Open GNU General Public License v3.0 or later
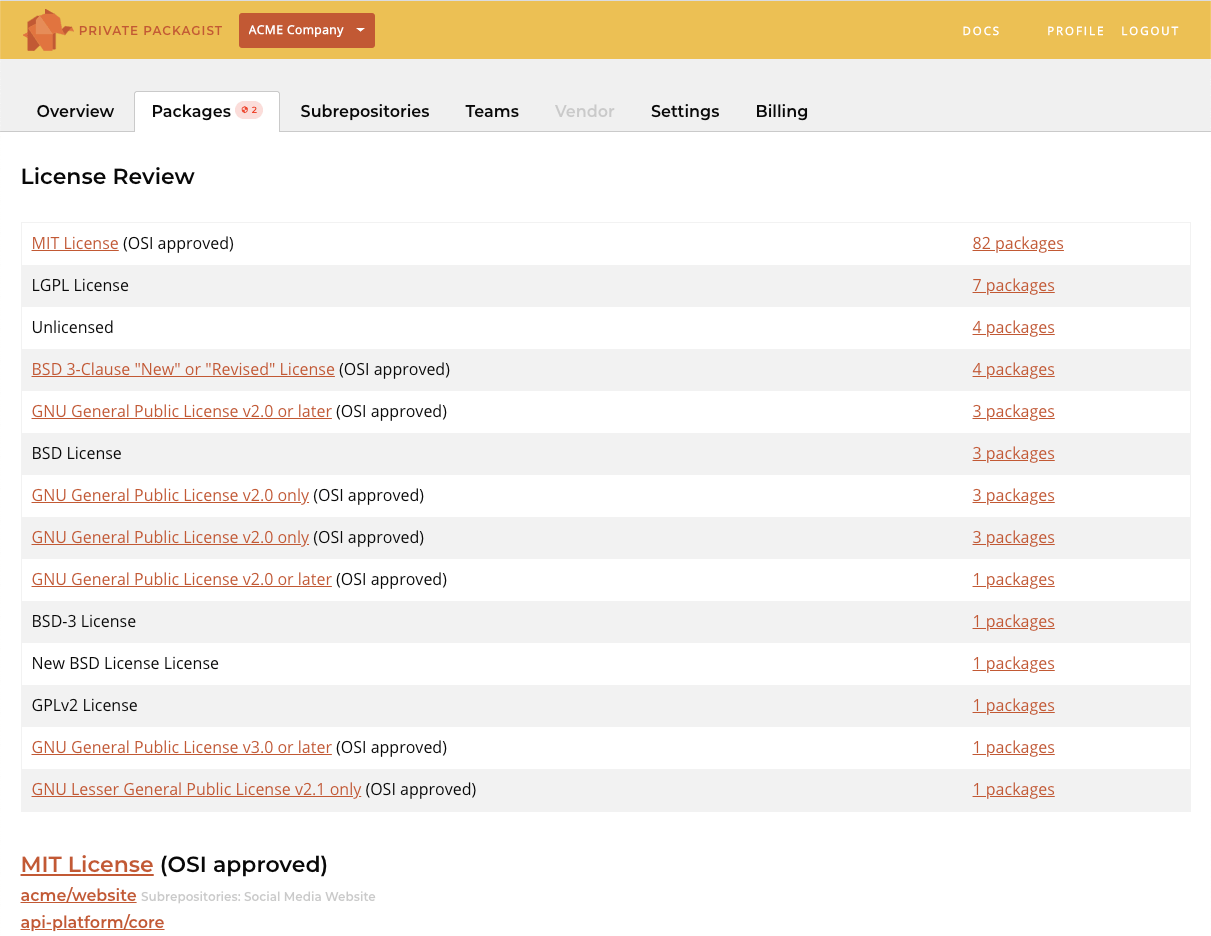The width and height of the screenshot is (1211, 936). 181,747
